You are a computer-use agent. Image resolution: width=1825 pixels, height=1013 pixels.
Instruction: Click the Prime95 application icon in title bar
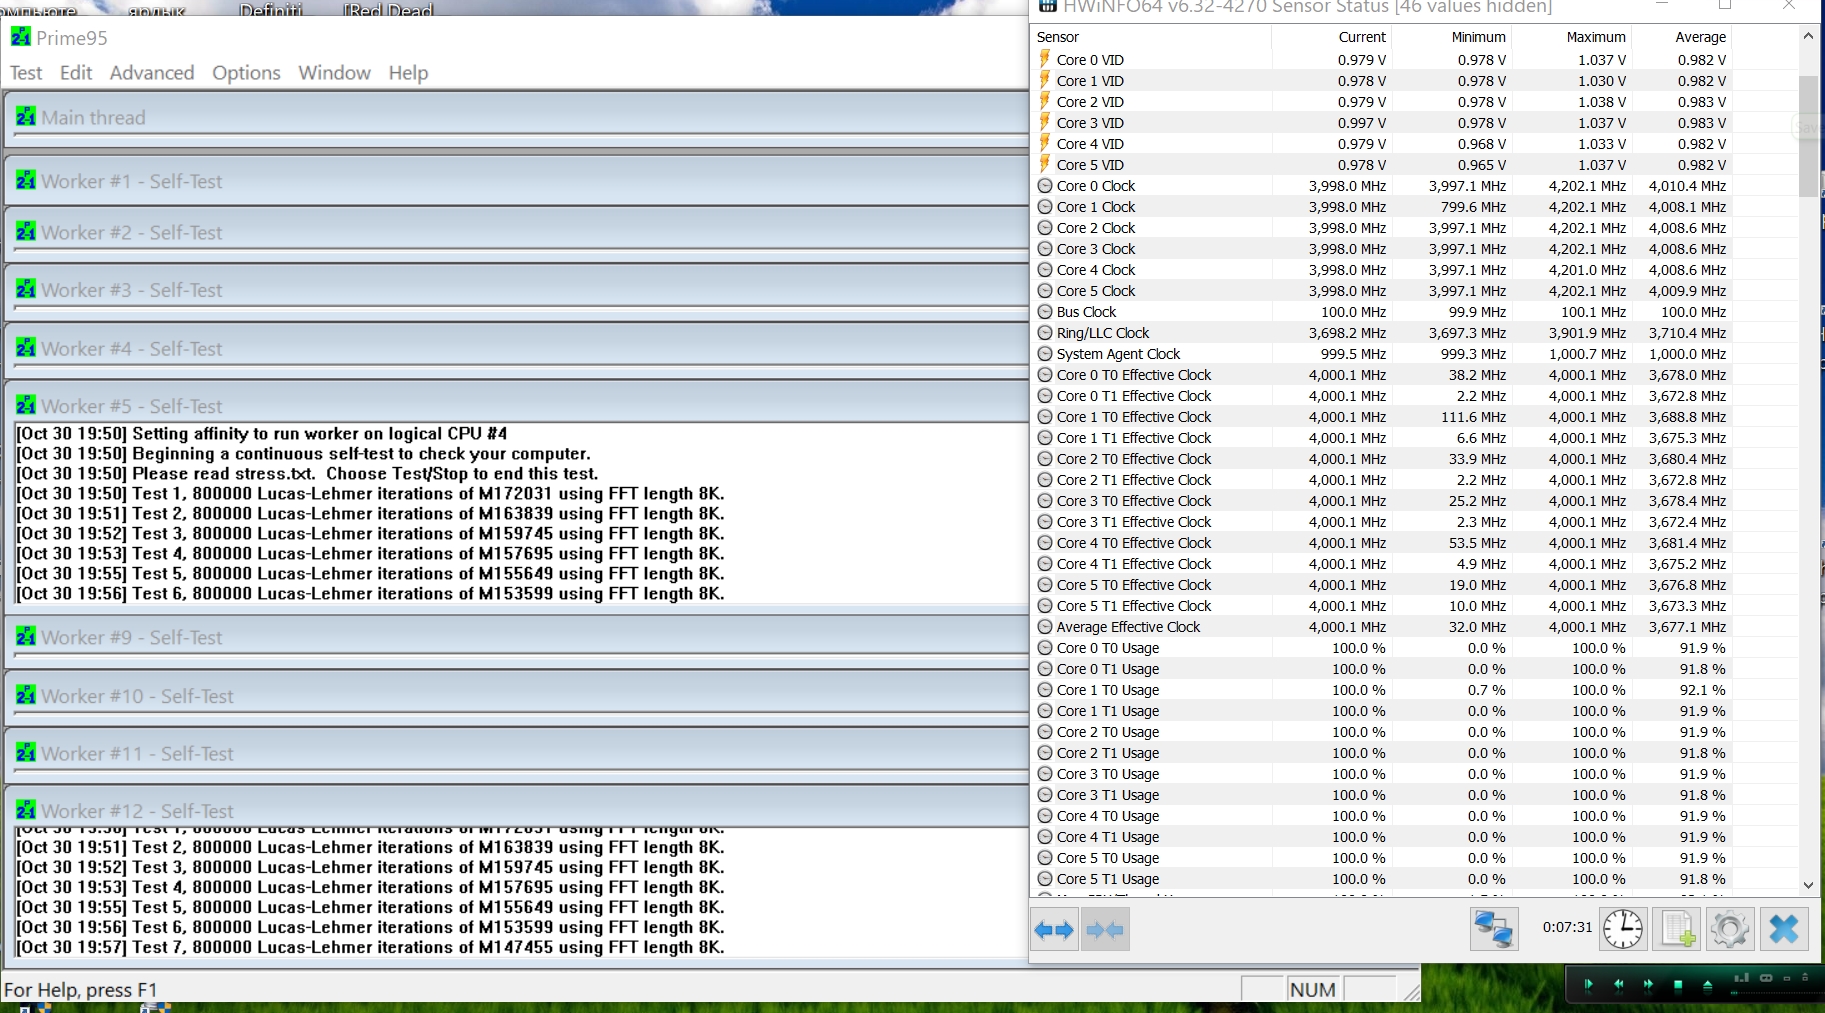21,37
